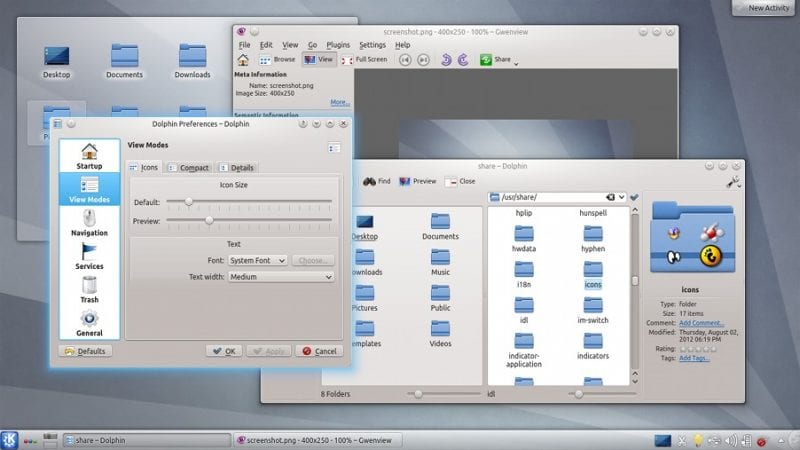Open Dolphin wrench configure menu
This screenshot has height=450, width=800.
pyautogui.click(x=734, y=182)
